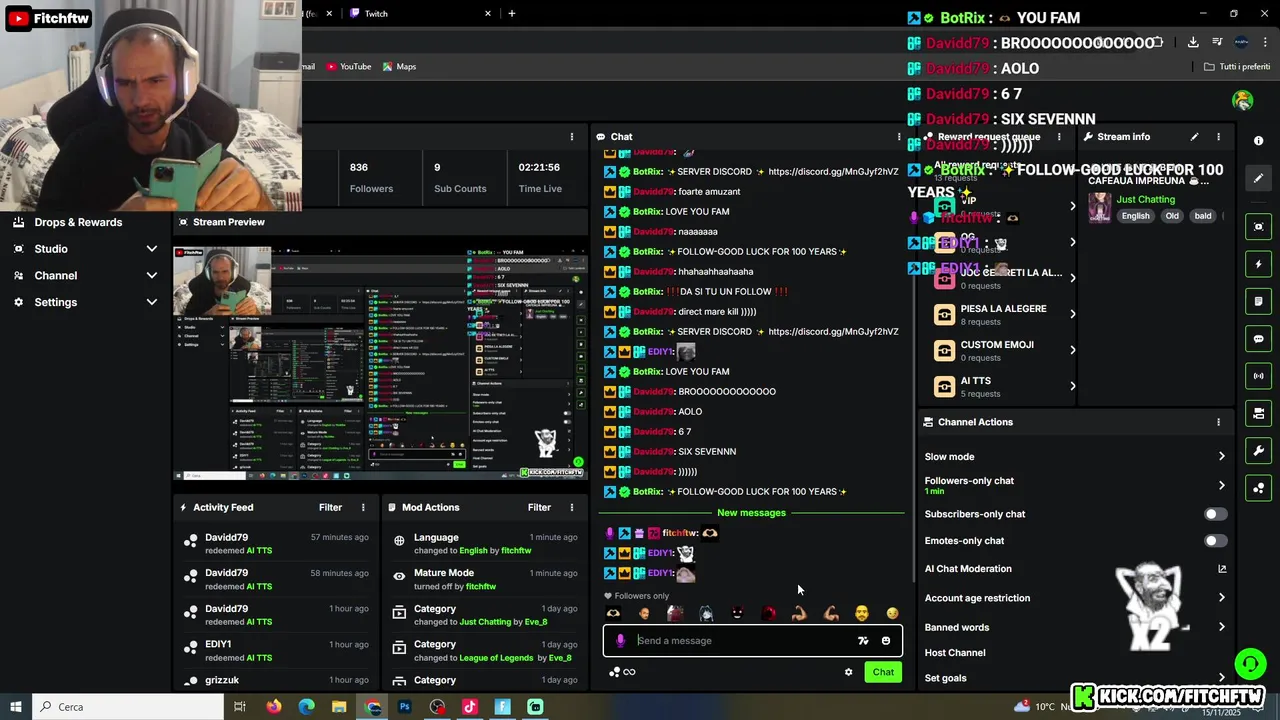1280x720 pixels.
Task: Expand Banned words options
Action: tap(1221, 628)
